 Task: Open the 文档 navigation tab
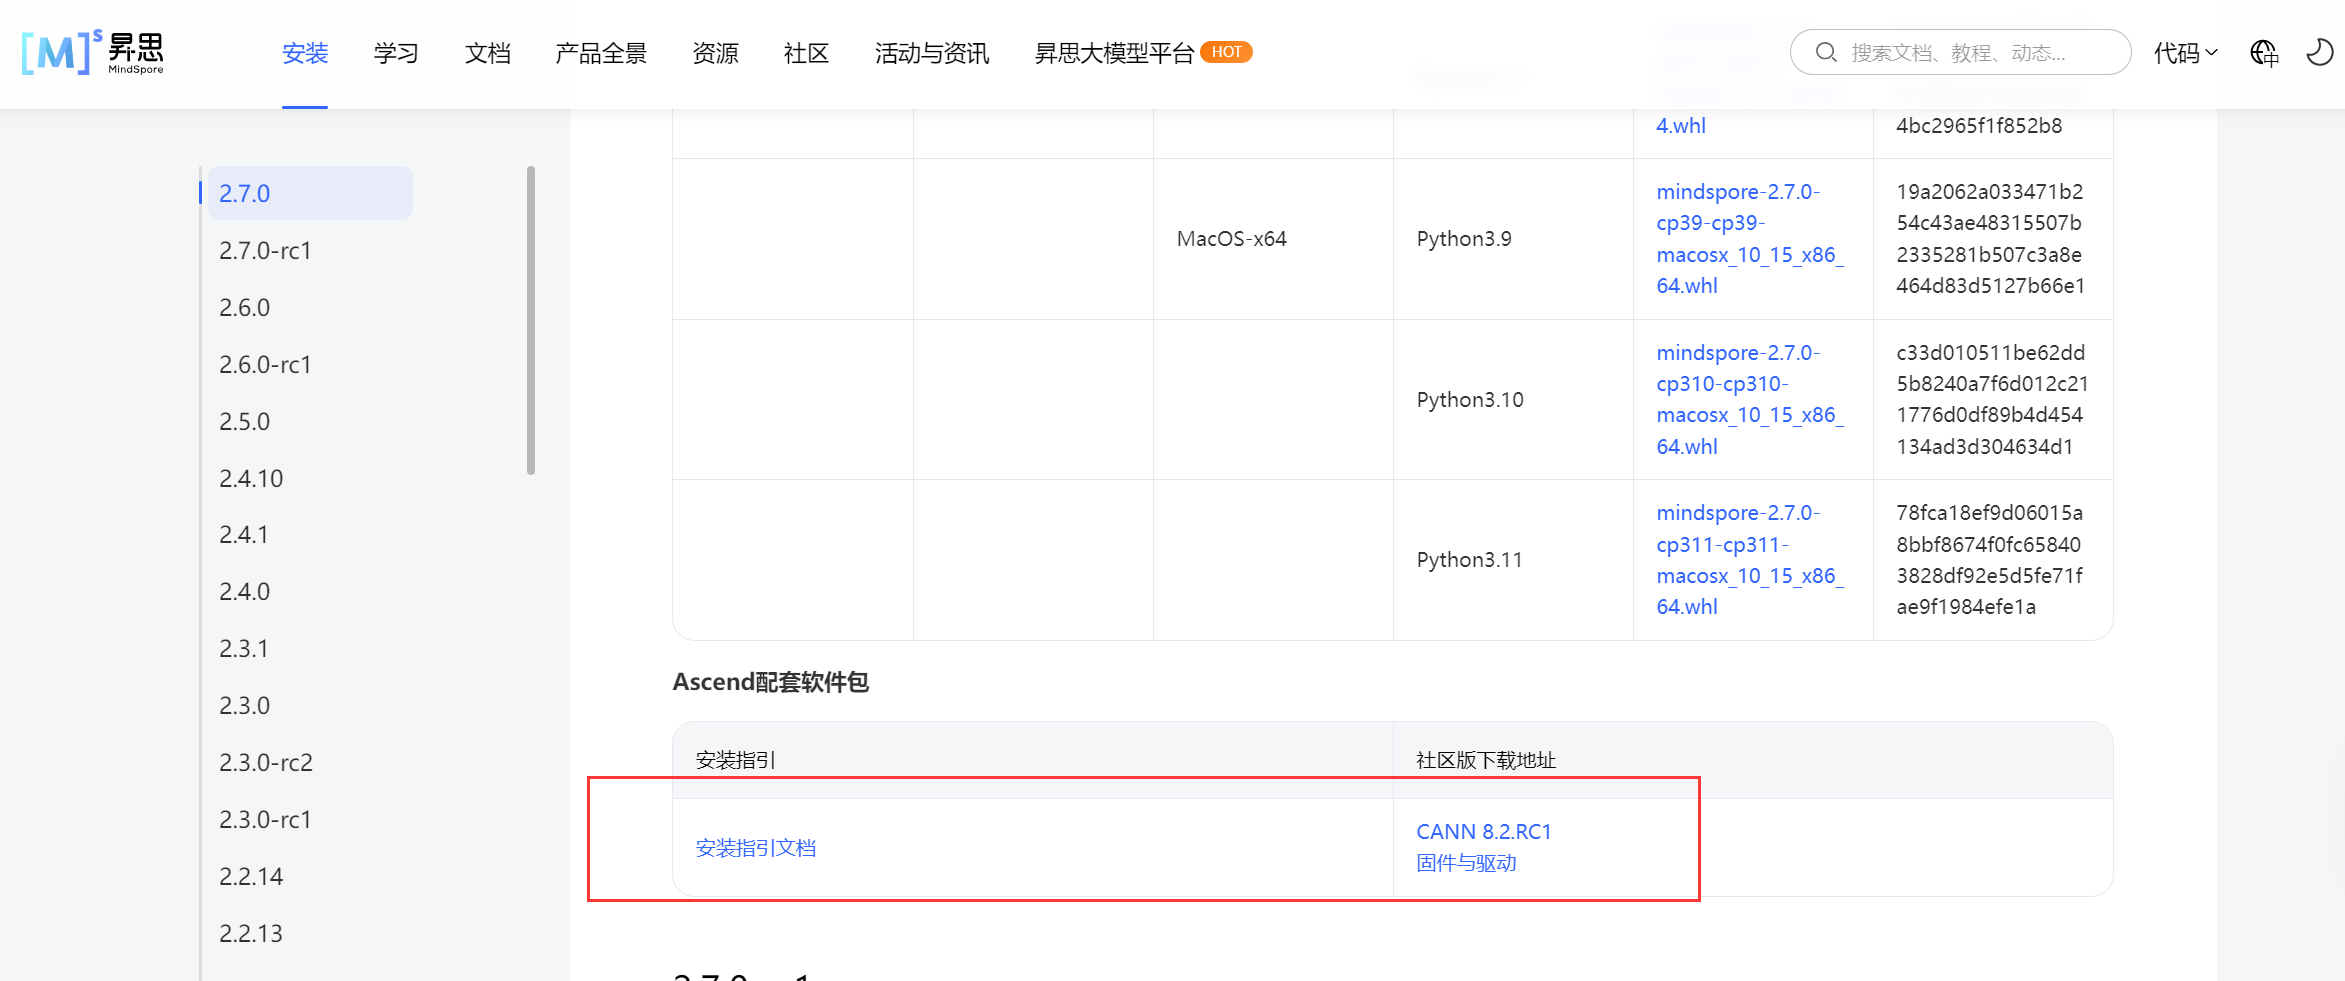tap(488, 53)
